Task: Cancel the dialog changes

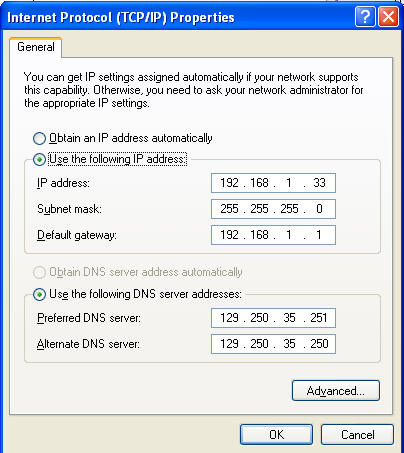Action: point(357,435)
